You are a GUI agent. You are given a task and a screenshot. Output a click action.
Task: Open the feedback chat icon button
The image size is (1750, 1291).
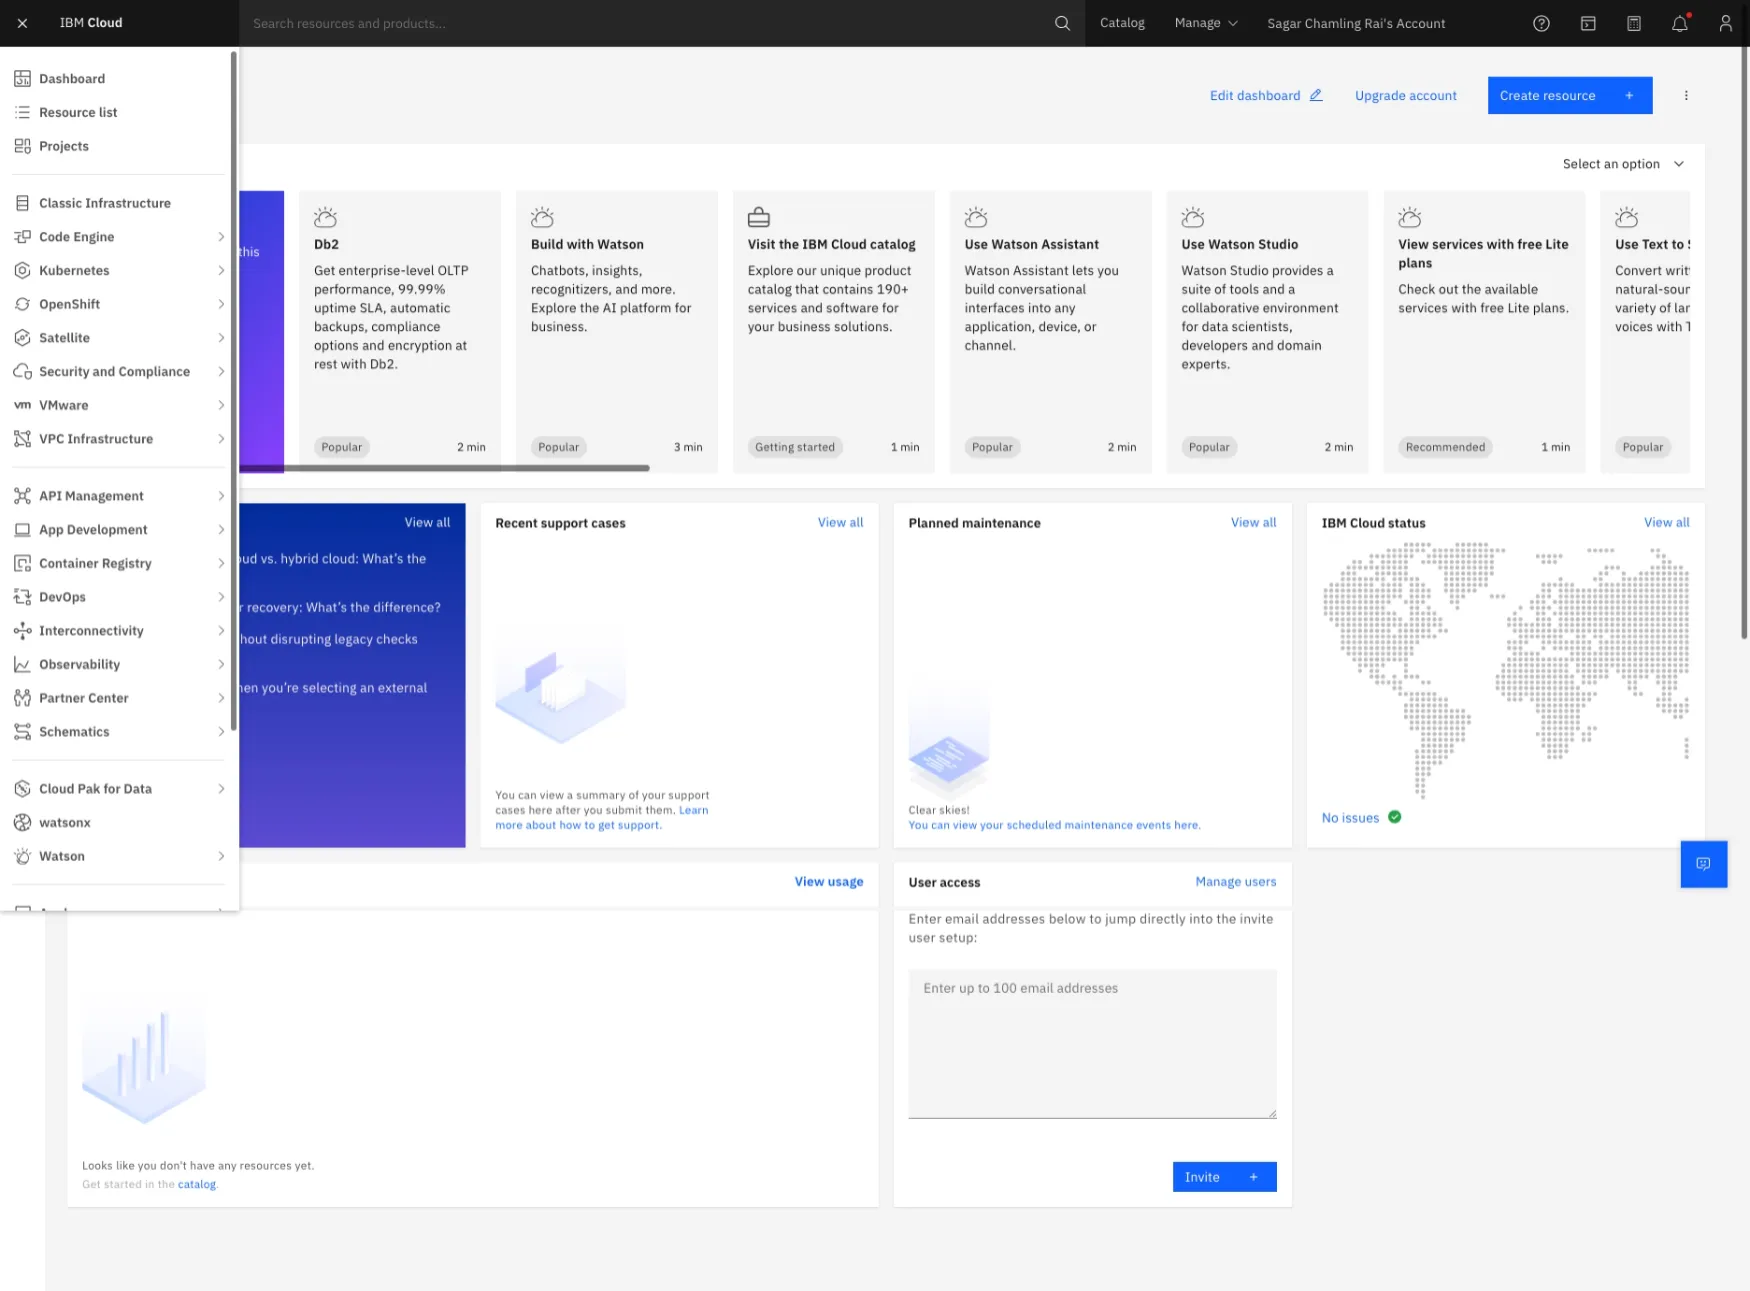tap(1703, 864)
